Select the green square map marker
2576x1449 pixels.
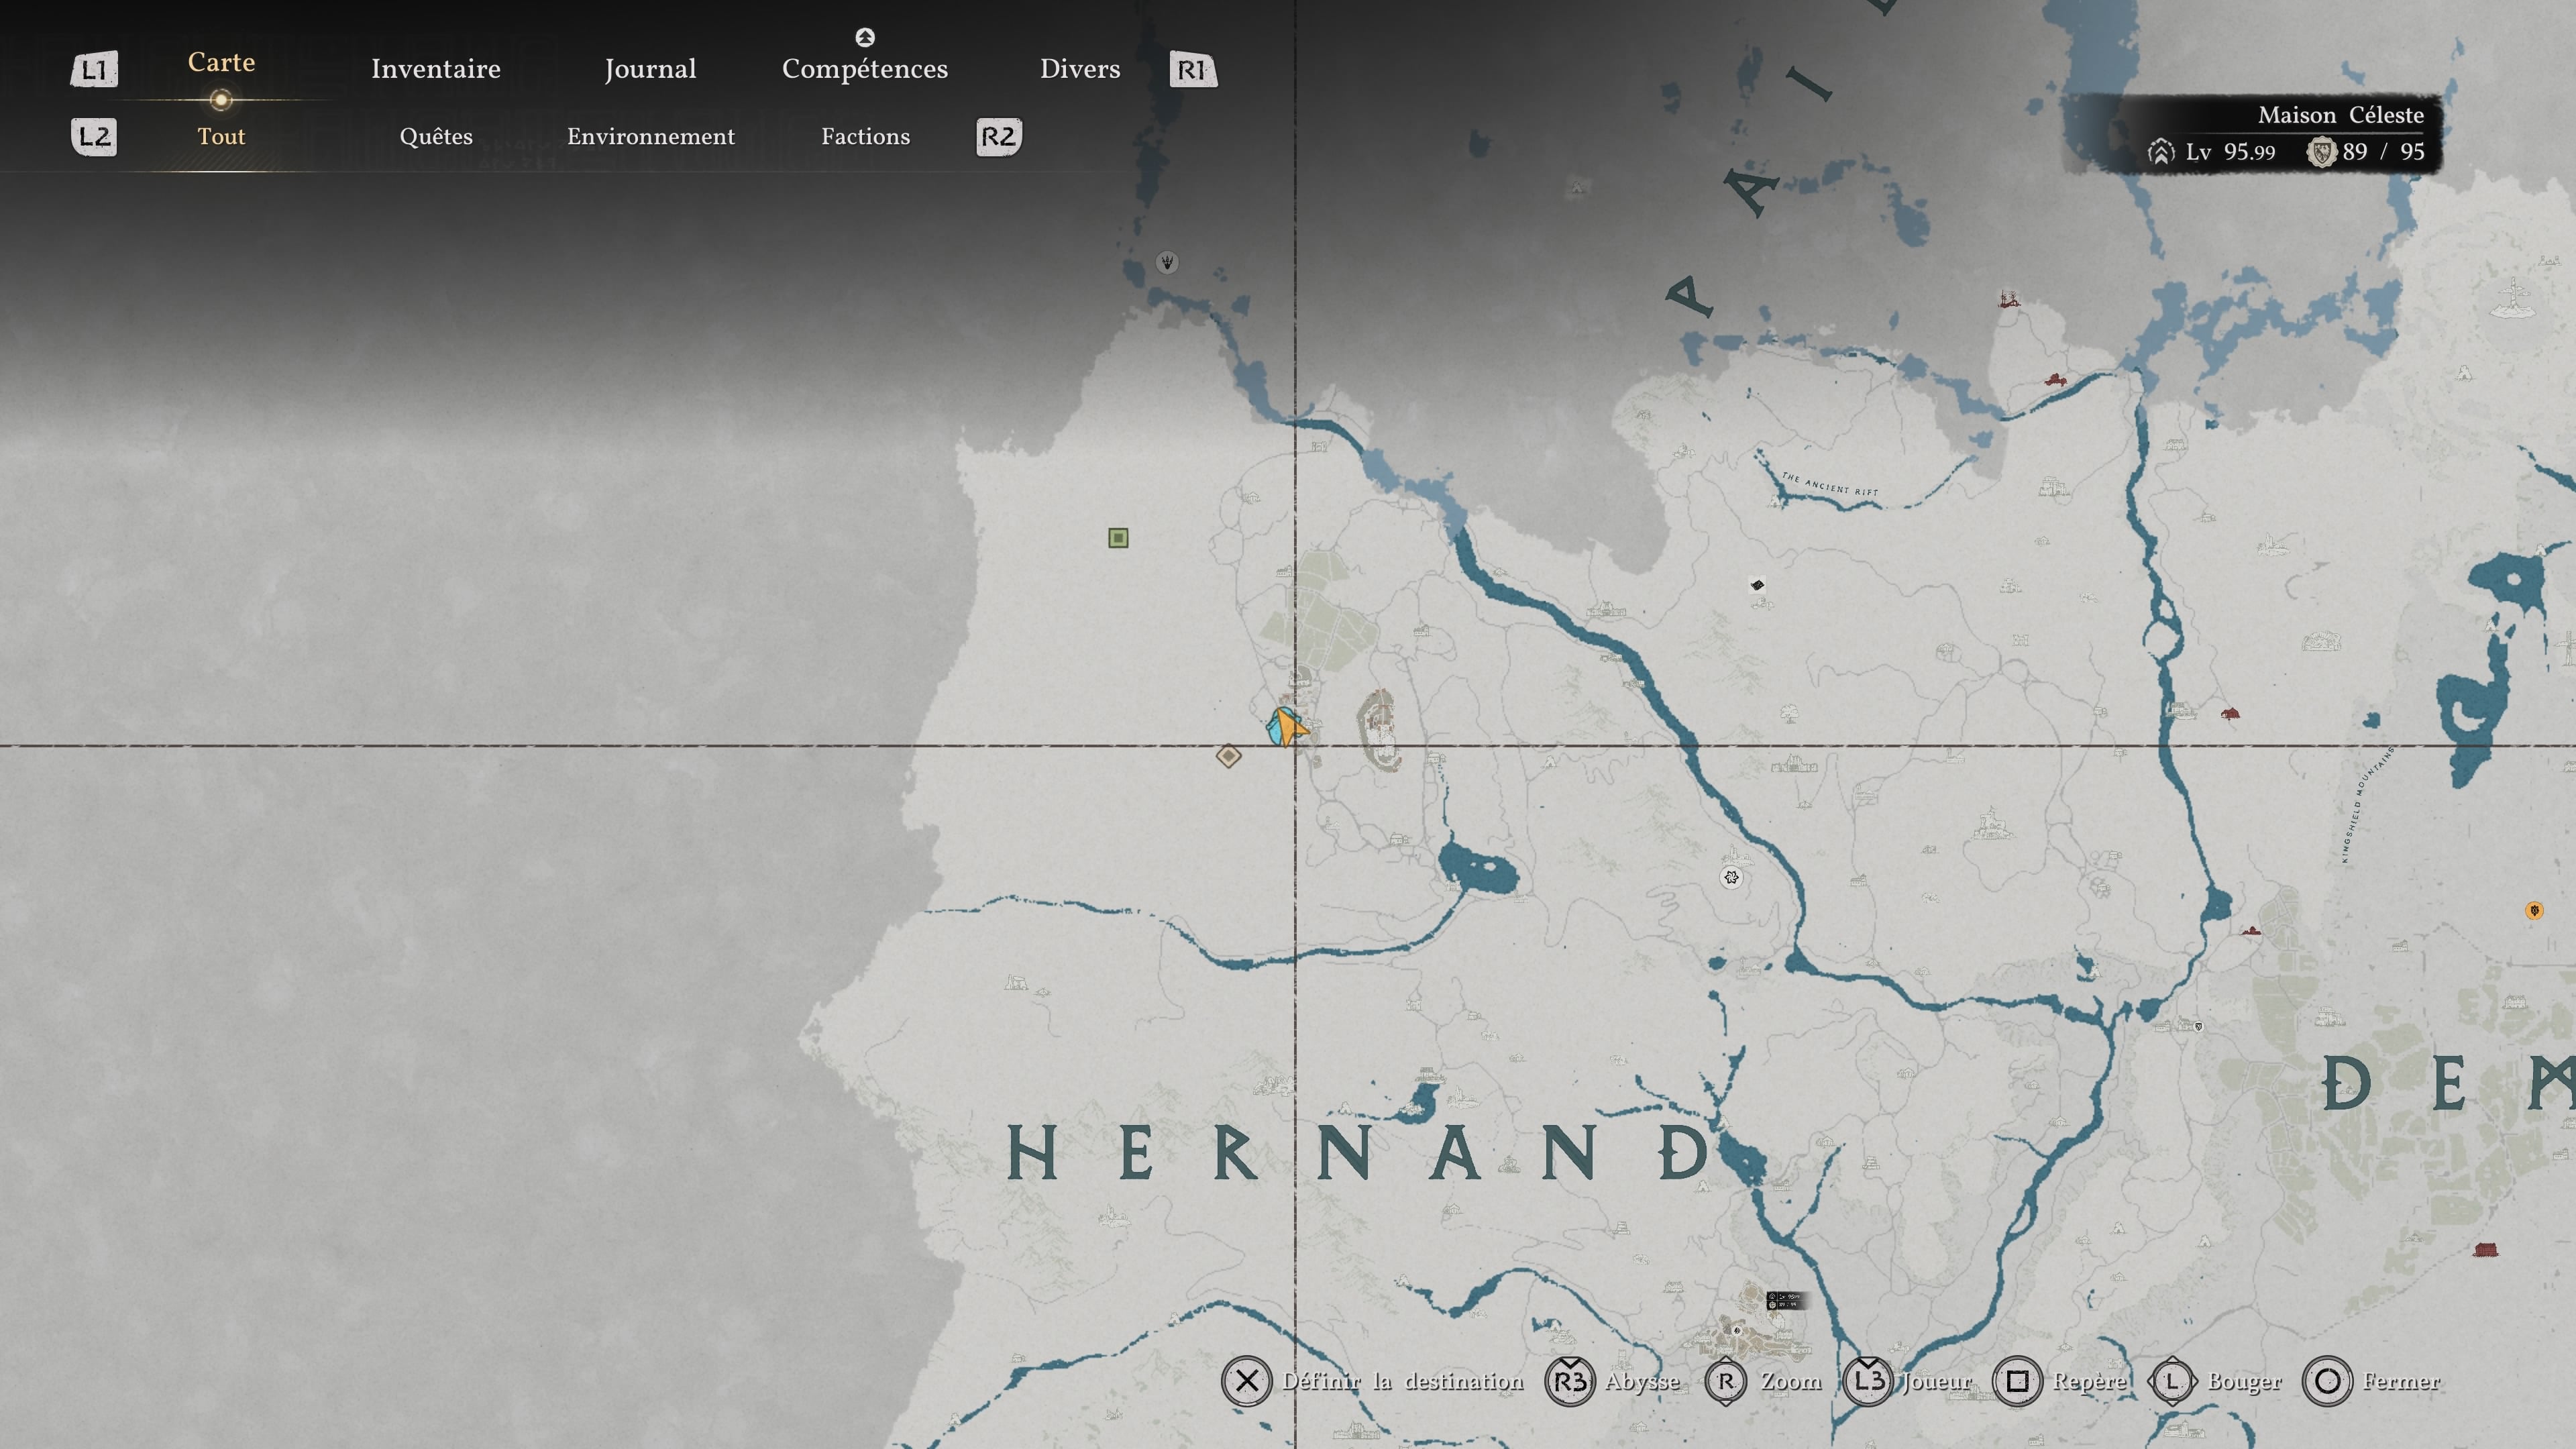pyautogui.click(x=1118, y=538)
